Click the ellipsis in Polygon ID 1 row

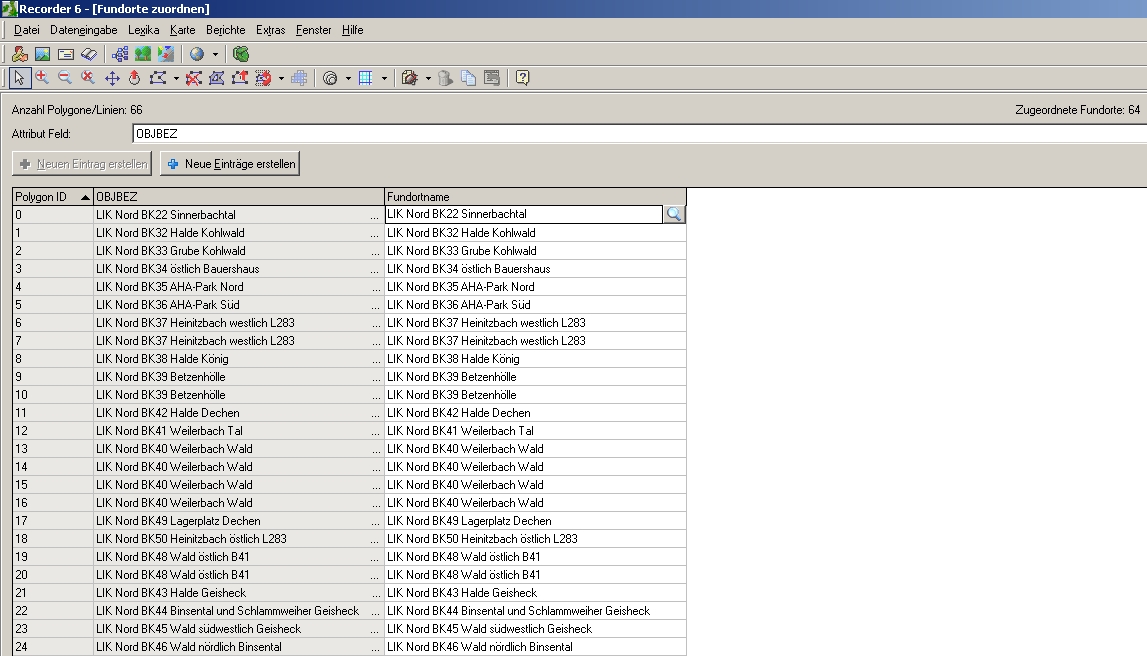point(375,233)
